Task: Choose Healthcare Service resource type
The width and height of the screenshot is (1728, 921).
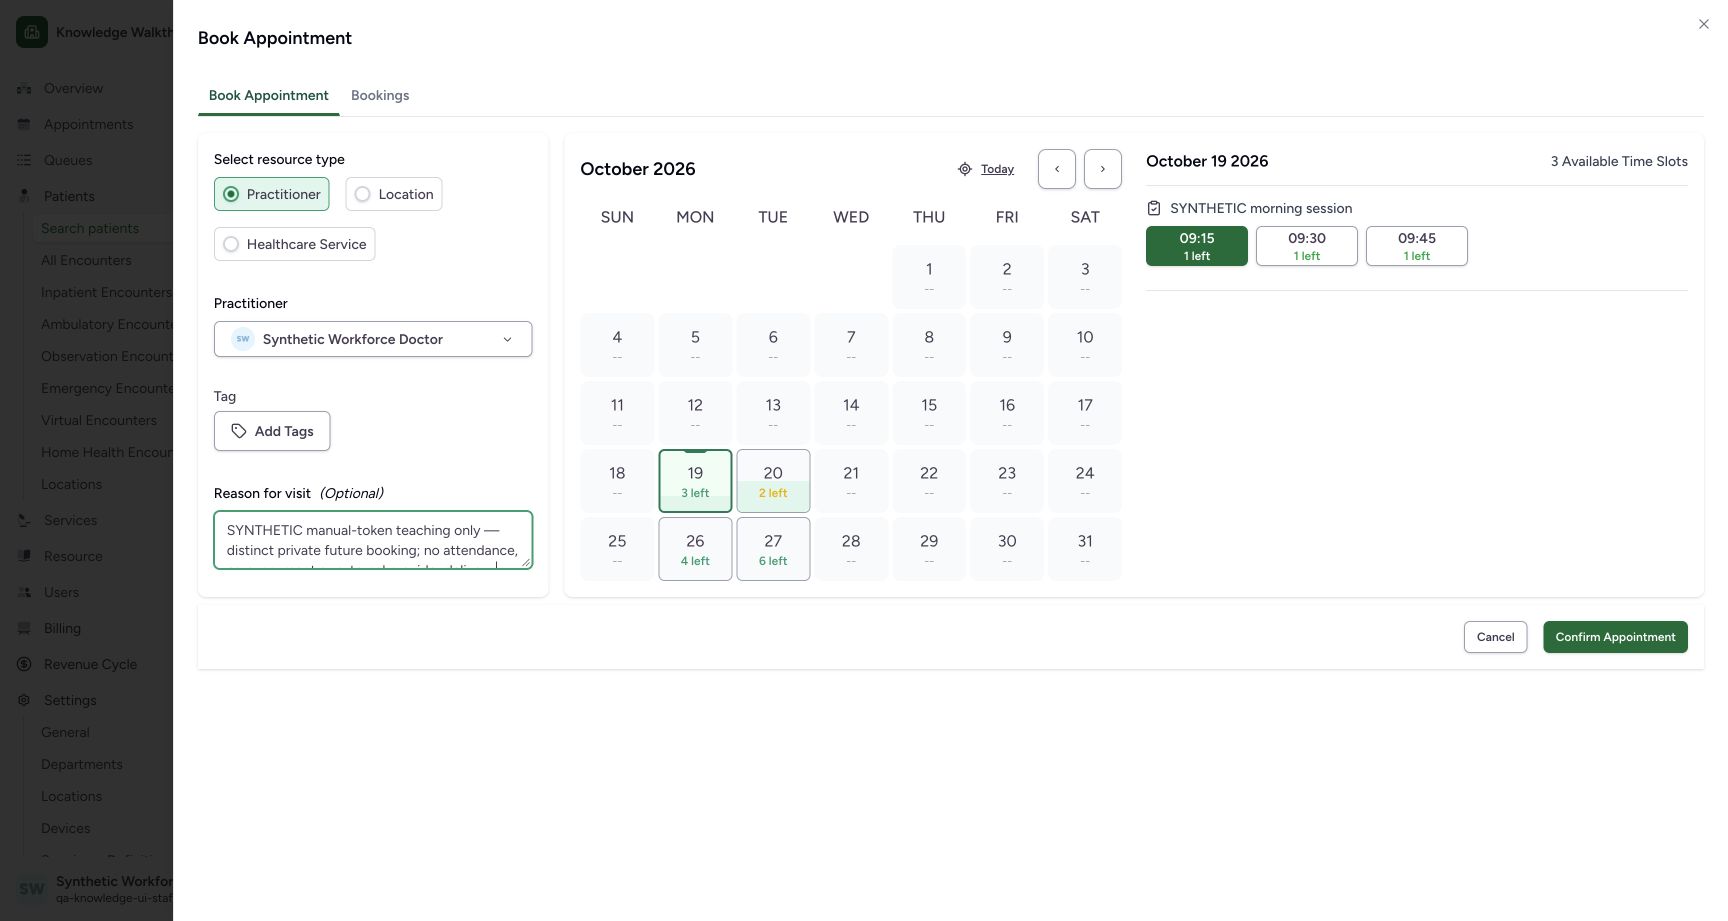Action: 295,244
